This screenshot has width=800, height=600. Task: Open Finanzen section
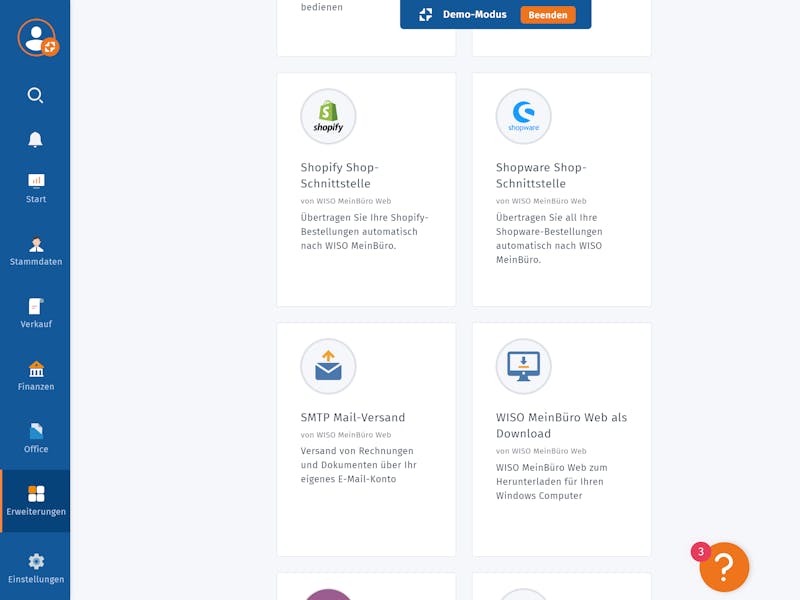36,376
